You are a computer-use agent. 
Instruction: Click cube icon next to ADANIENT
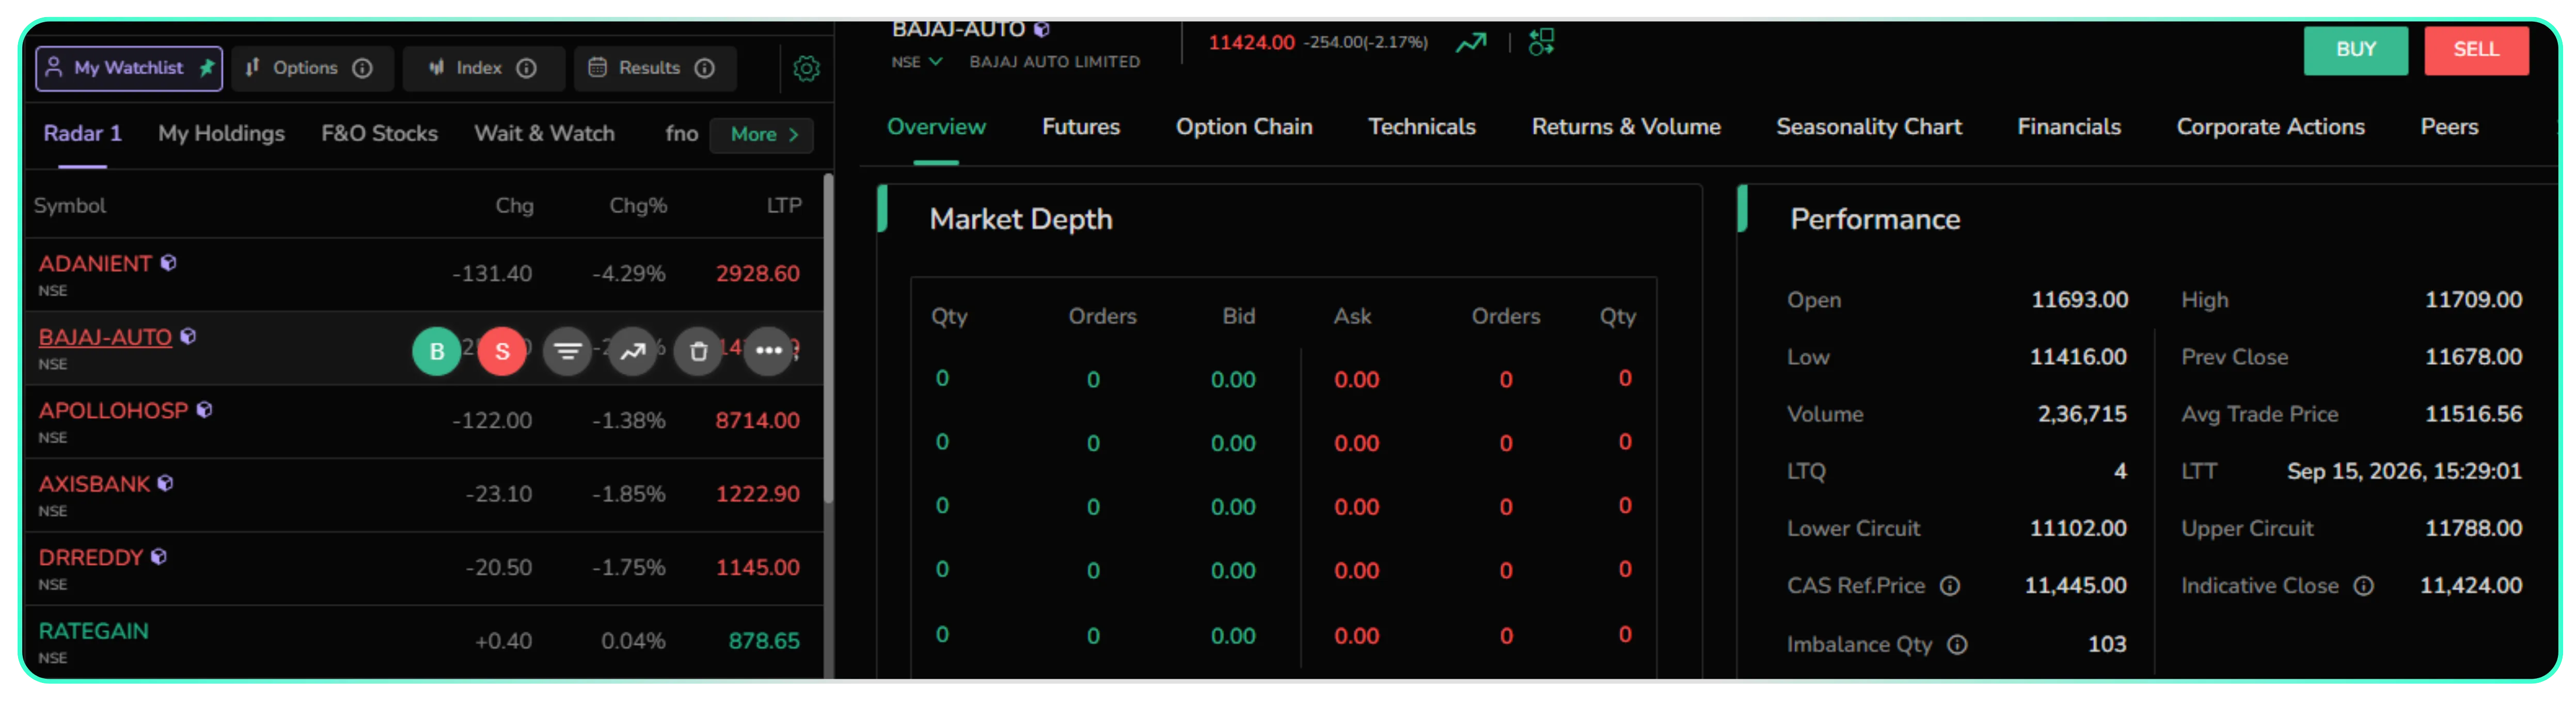(x=168, y=263)
